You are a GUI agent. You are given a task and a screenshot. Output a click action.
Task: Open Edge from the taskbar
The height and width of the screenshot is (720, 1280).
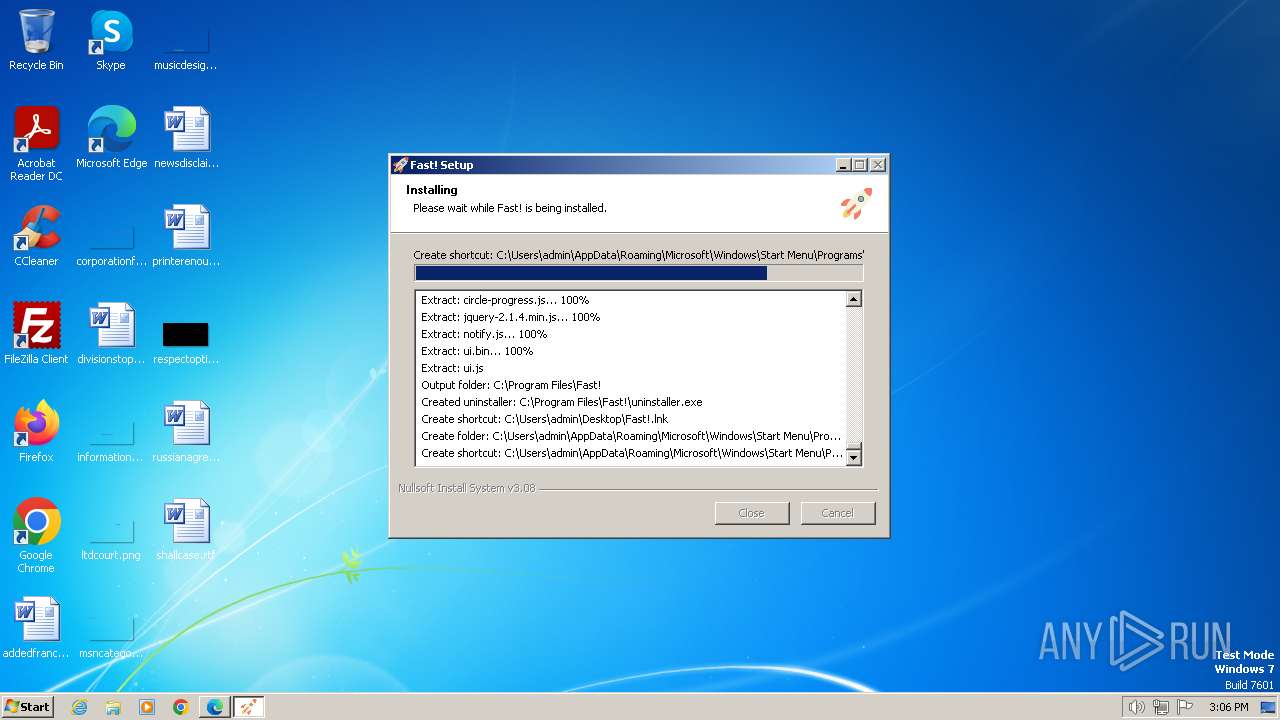coord(215,707)
